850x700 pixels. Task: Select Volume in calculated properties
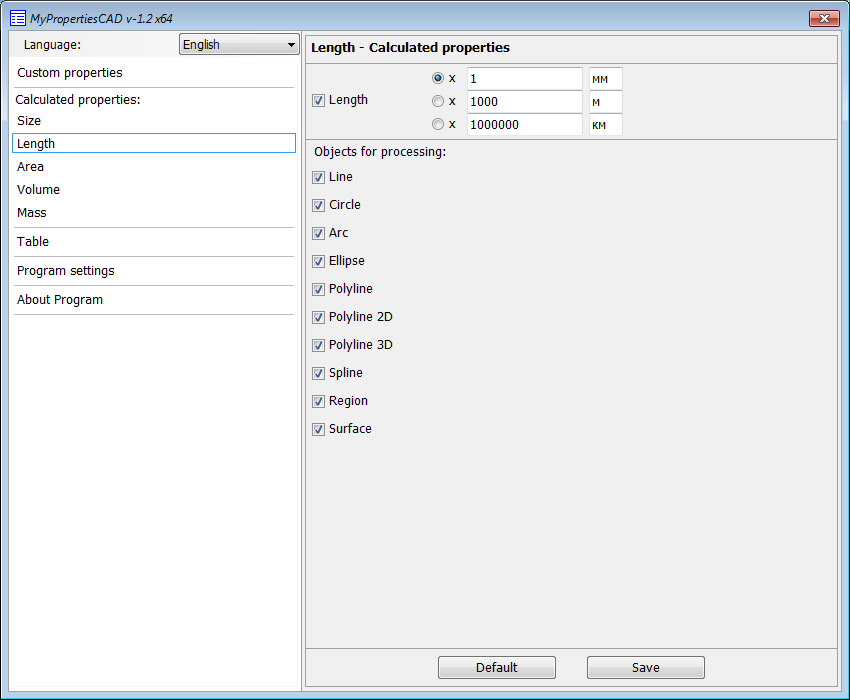pyautogui.click(x=38, y=190)
